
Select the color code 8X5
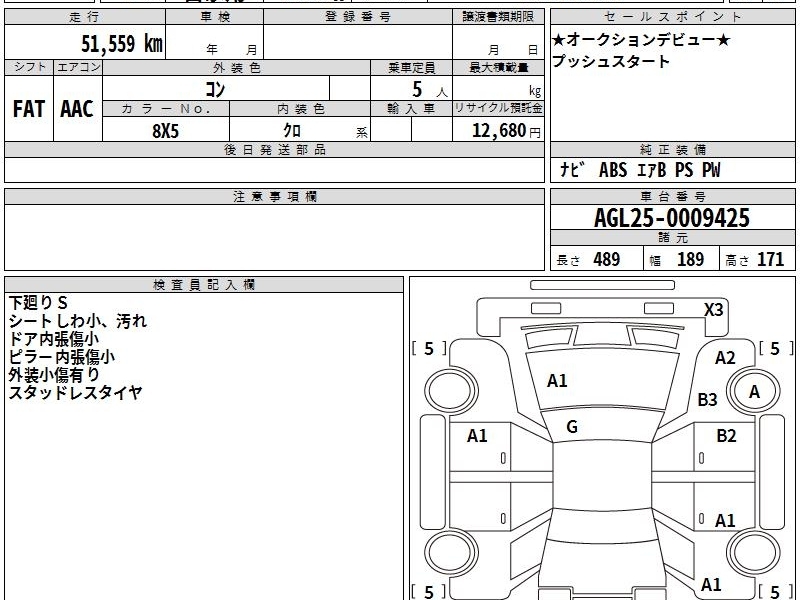pyautogui.click(x=166, y=131)
